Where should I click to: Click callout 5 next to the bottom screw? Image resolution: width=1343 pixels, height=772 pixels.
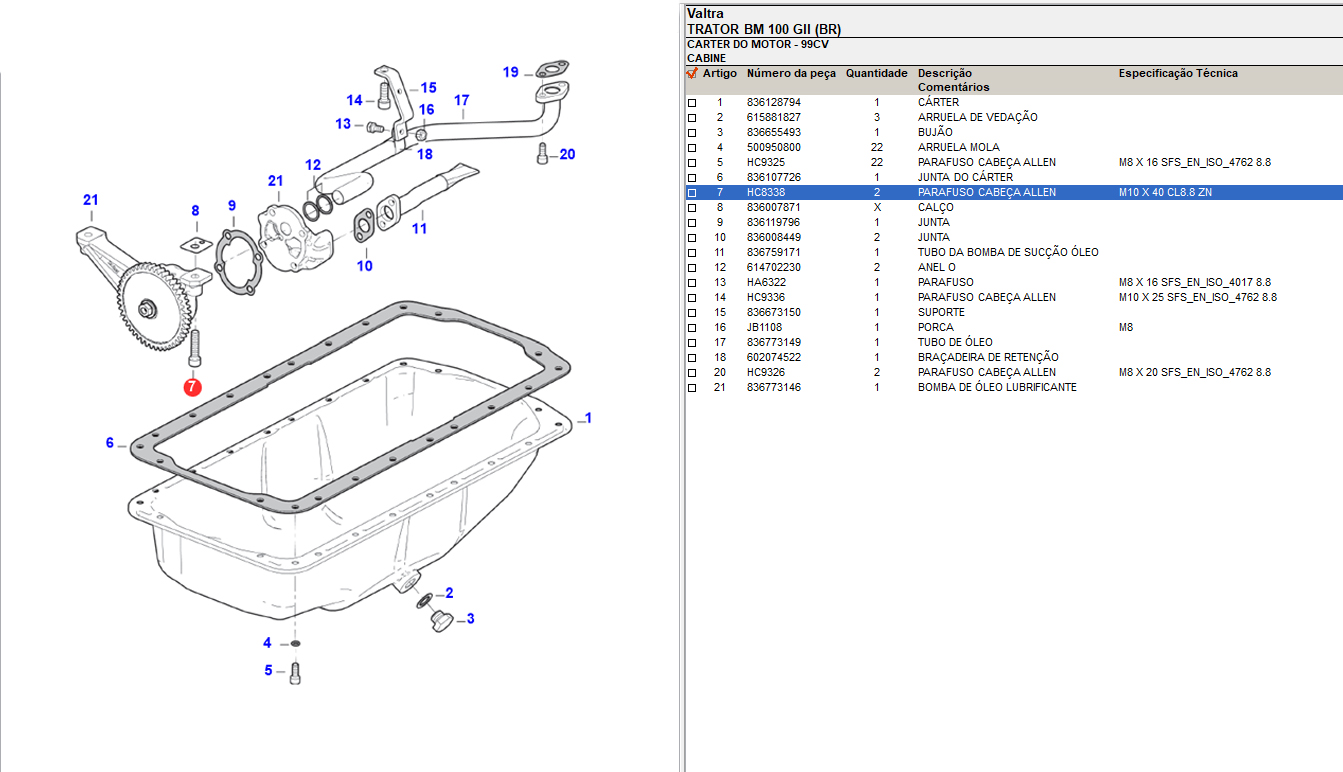click(268, 670)
